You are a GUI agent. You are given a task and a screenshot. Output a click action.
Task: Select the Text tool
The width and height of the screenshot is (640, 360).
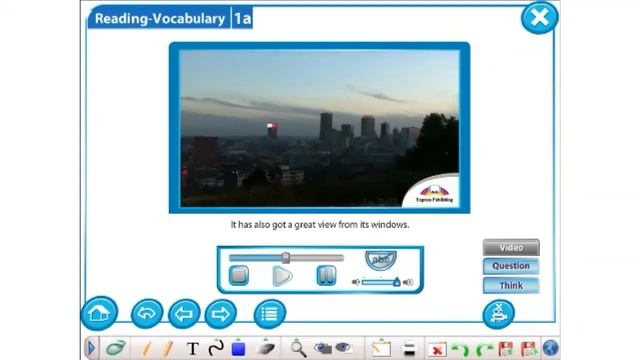(x=192, y=349)
